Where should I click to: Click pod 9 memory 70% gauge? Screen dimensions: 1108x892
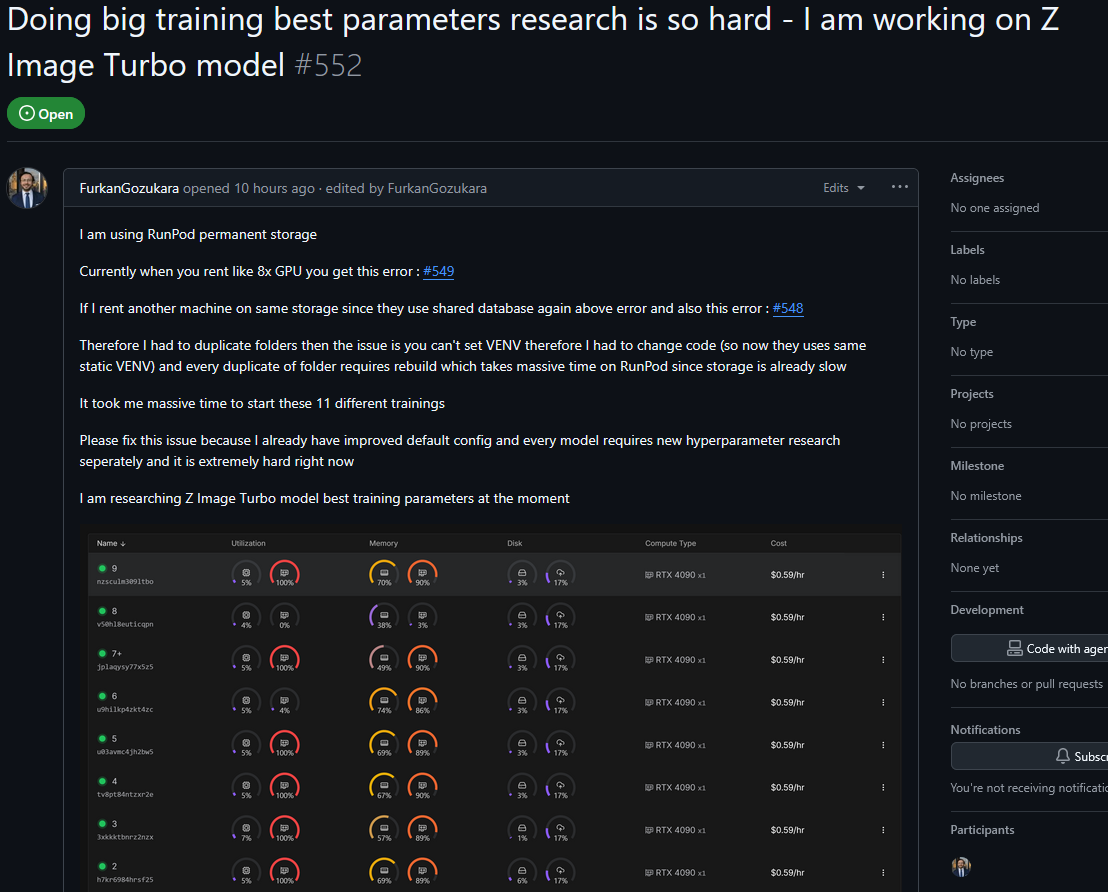(384, 574)
